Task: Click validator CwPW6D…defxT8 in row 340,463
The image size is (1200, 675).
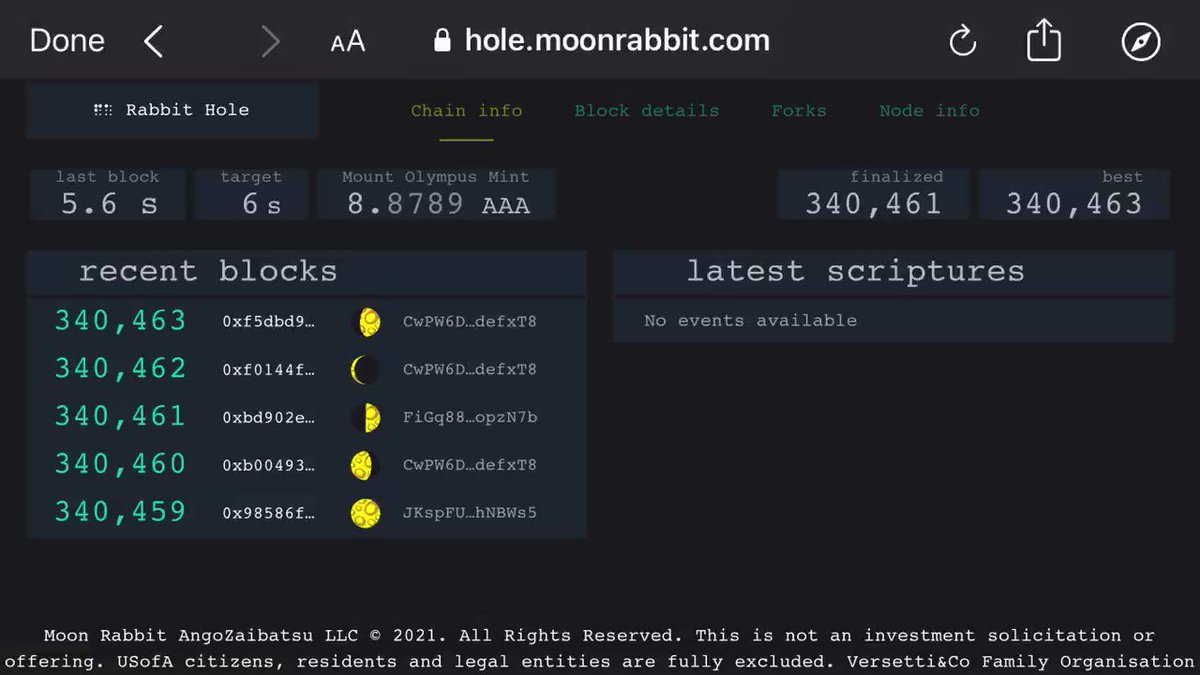Action: point(470,321)
